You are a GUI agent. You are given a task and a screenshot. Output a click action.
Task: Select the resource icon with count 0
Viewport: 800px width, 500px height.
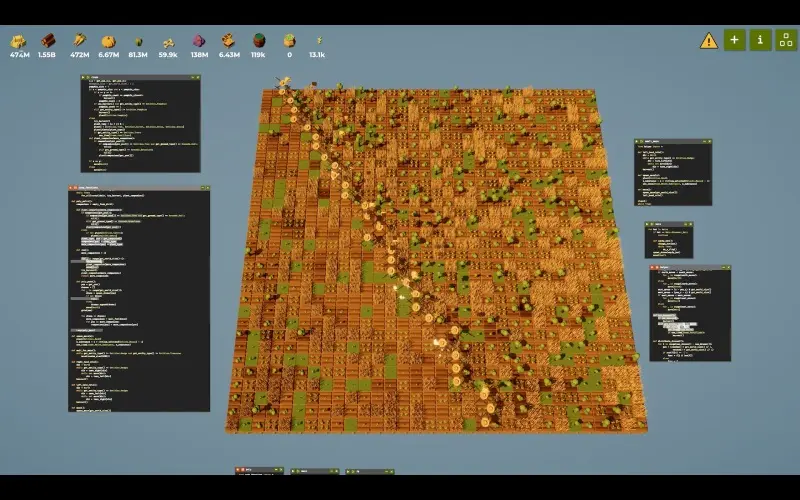point(290,41)
